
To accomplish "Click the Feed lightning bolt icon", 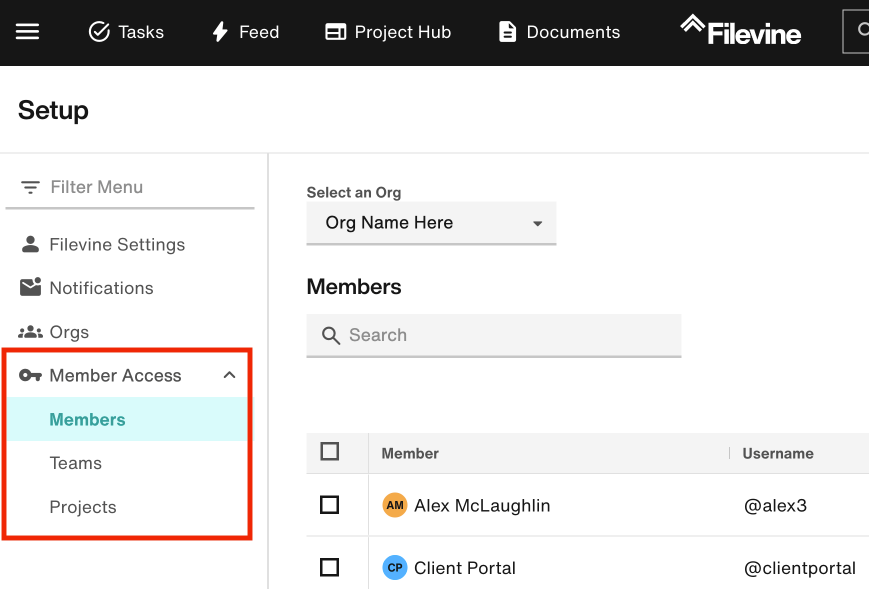I will pyautogui.click(x=220, y=32).
